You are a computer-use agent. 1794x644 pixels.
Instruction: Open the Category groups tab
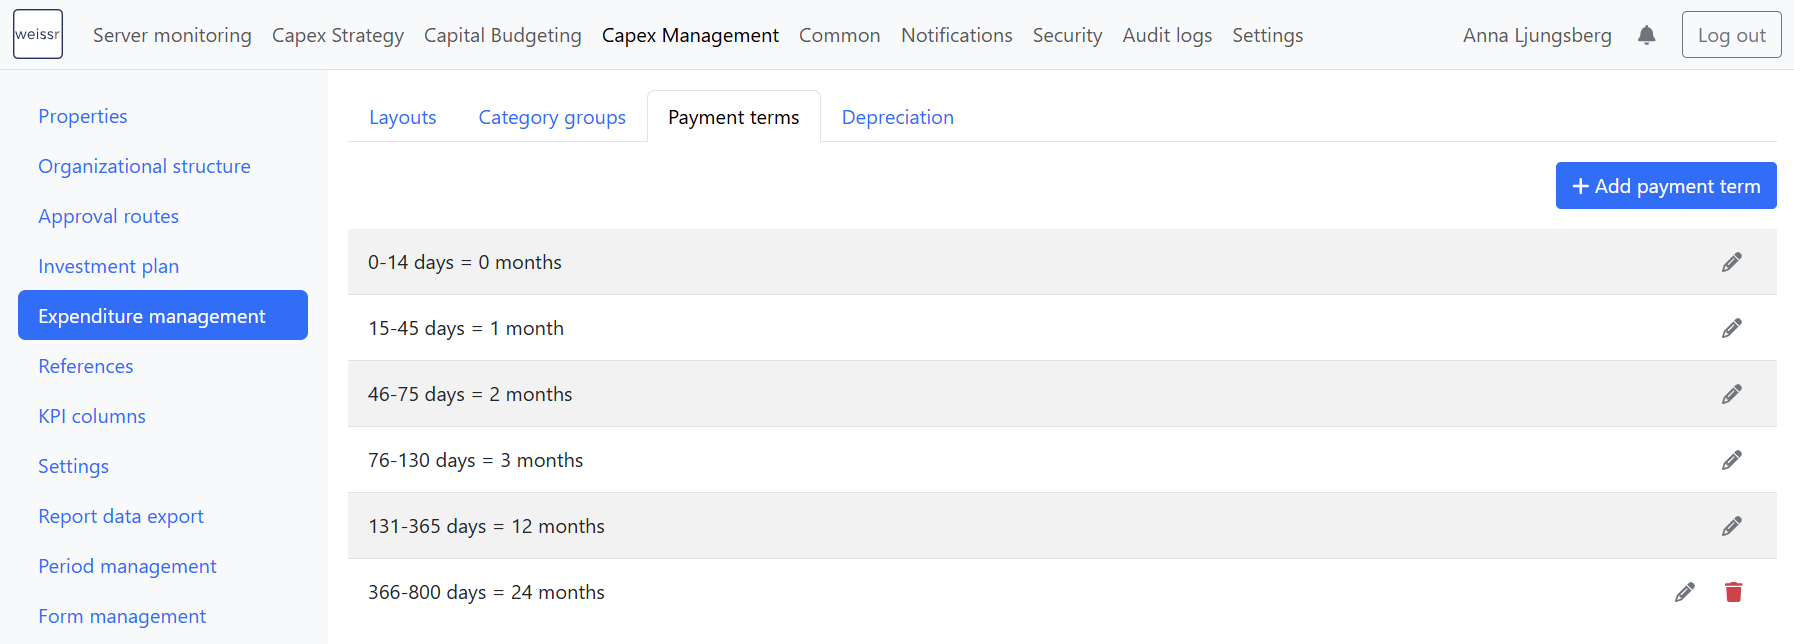[x=552, y=117]
